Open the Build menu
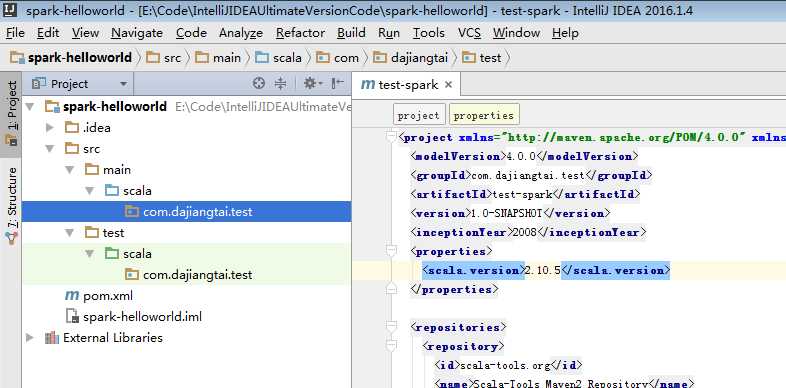 click(351, 33)
